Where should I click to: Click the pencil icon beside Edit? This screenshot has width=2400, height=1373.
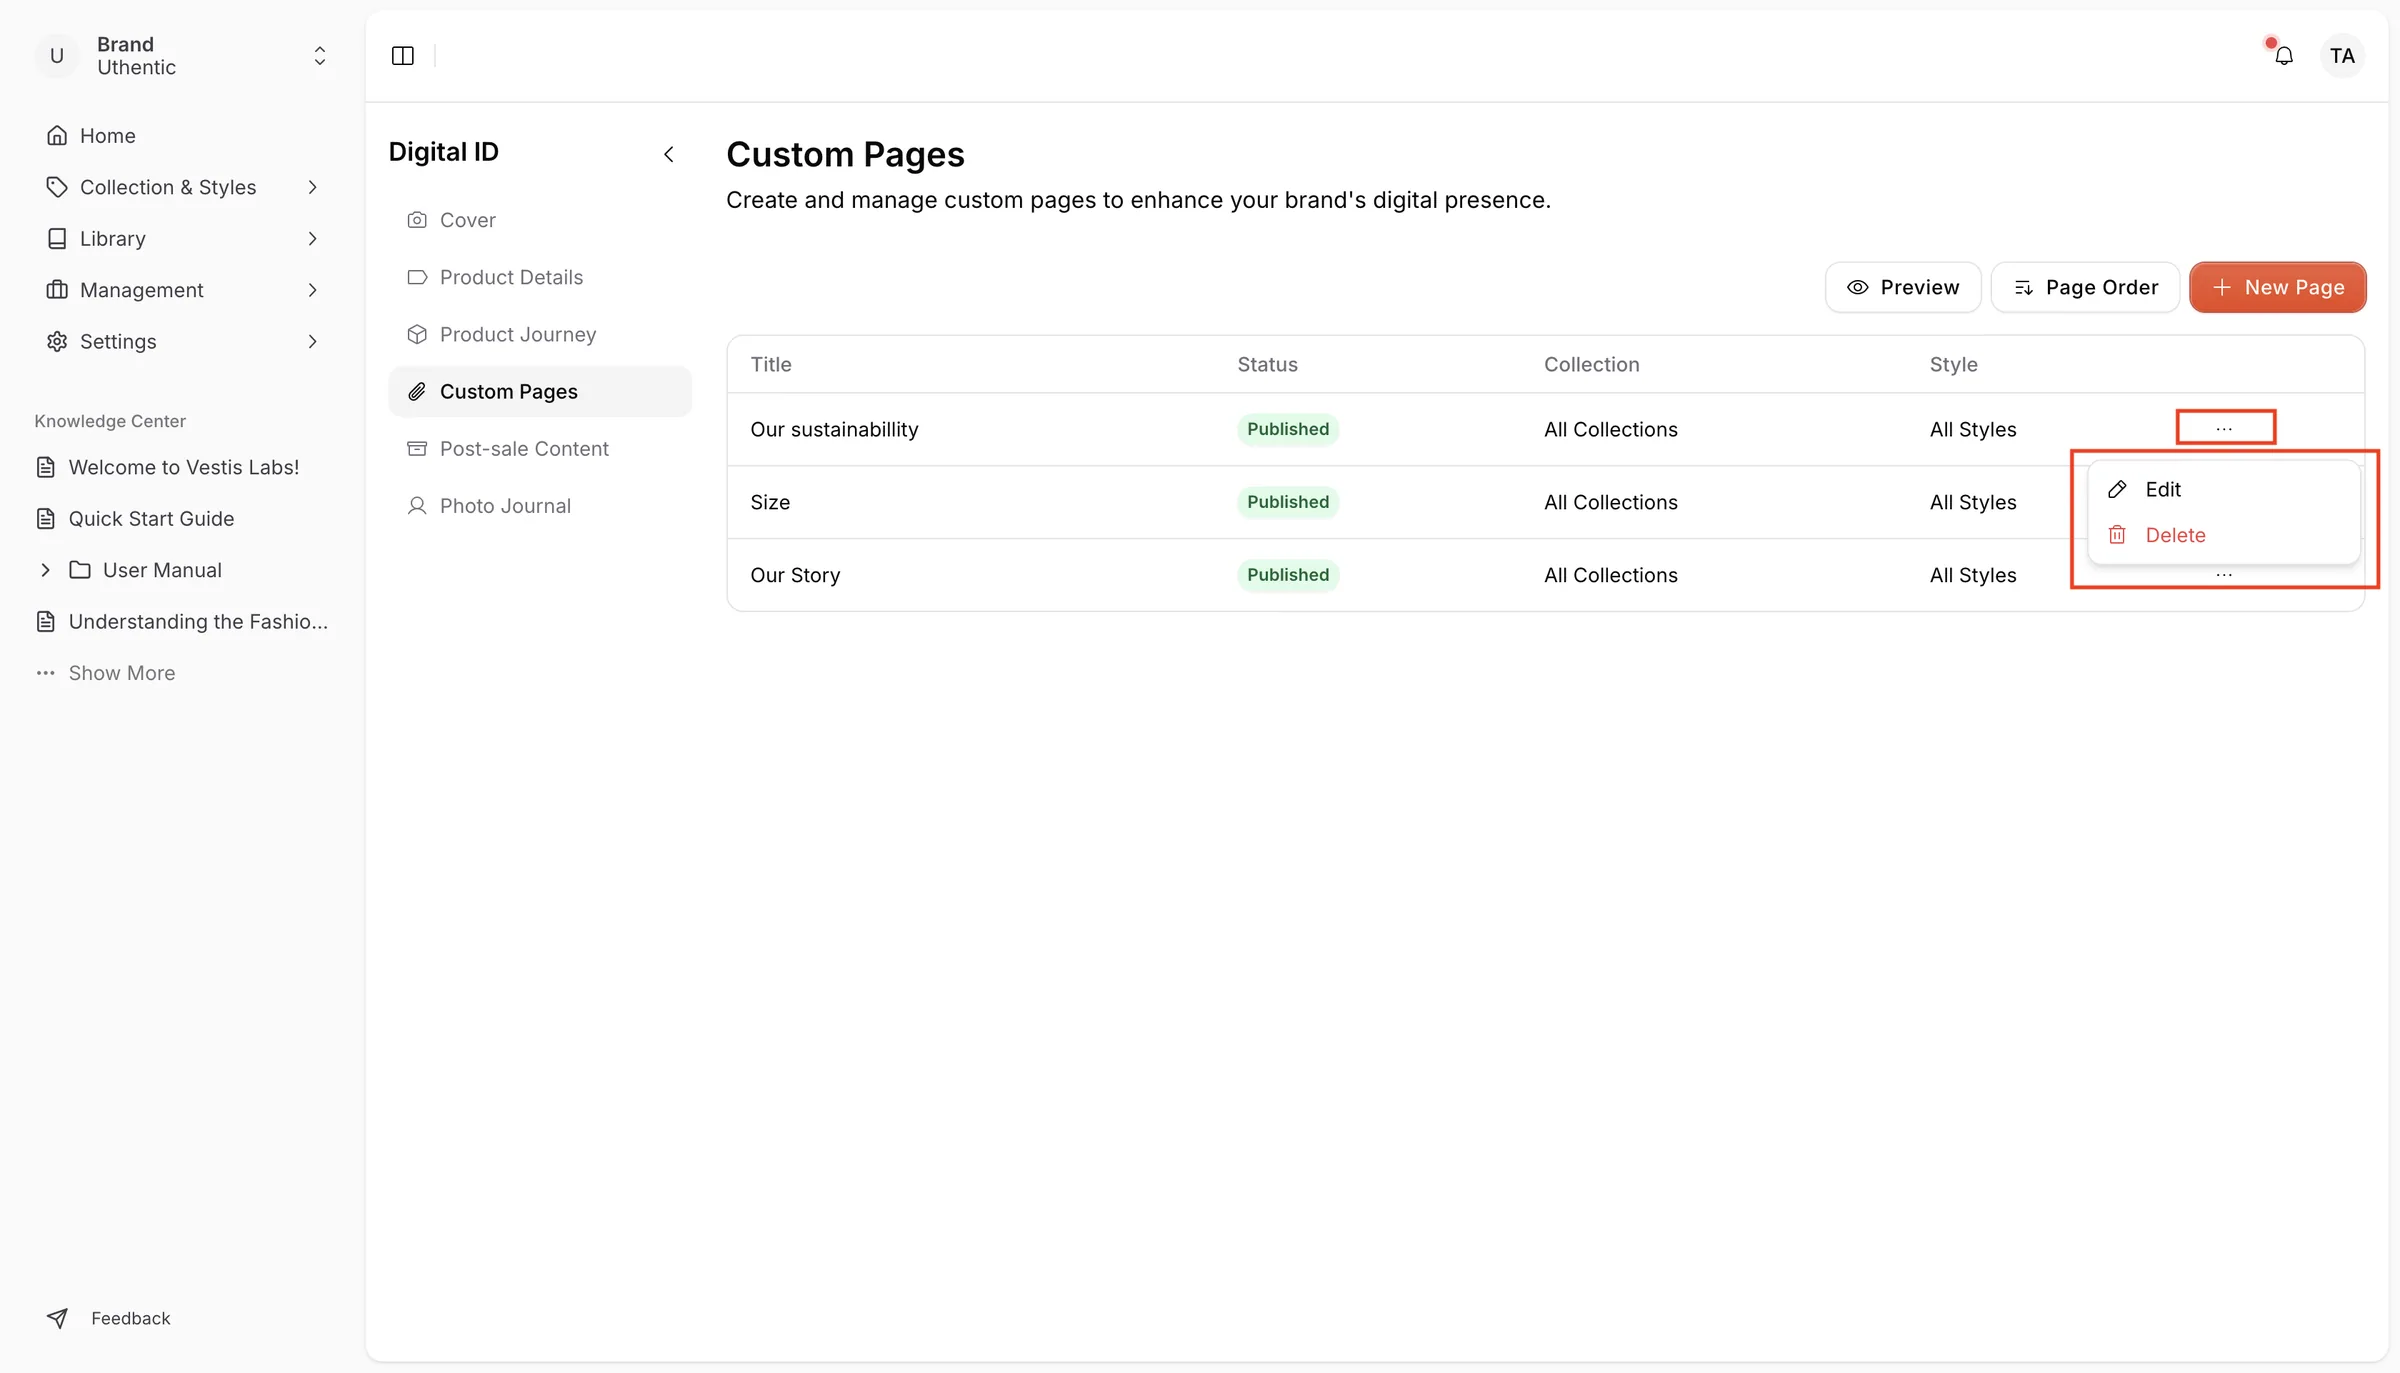pyautogui.click(x=2117, y=489)
